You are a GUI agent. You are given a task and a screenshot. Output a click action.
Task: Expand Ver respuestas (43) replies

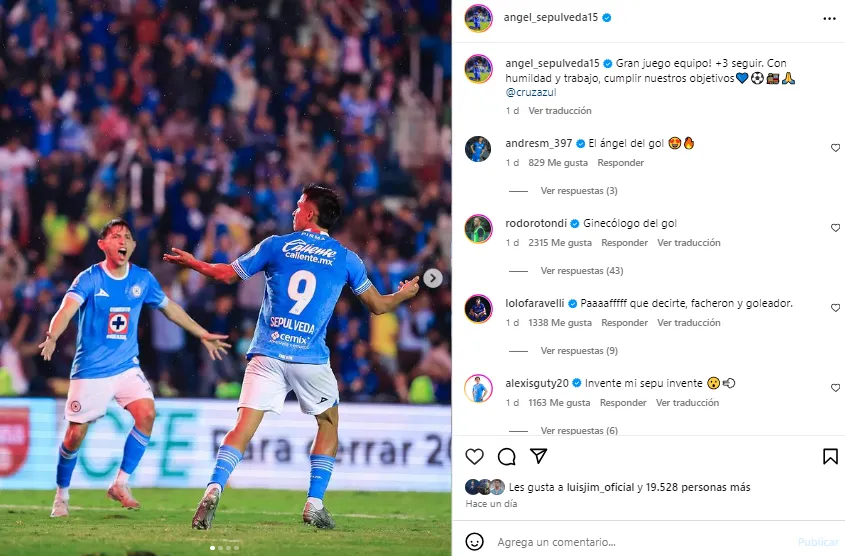point(582,270)
